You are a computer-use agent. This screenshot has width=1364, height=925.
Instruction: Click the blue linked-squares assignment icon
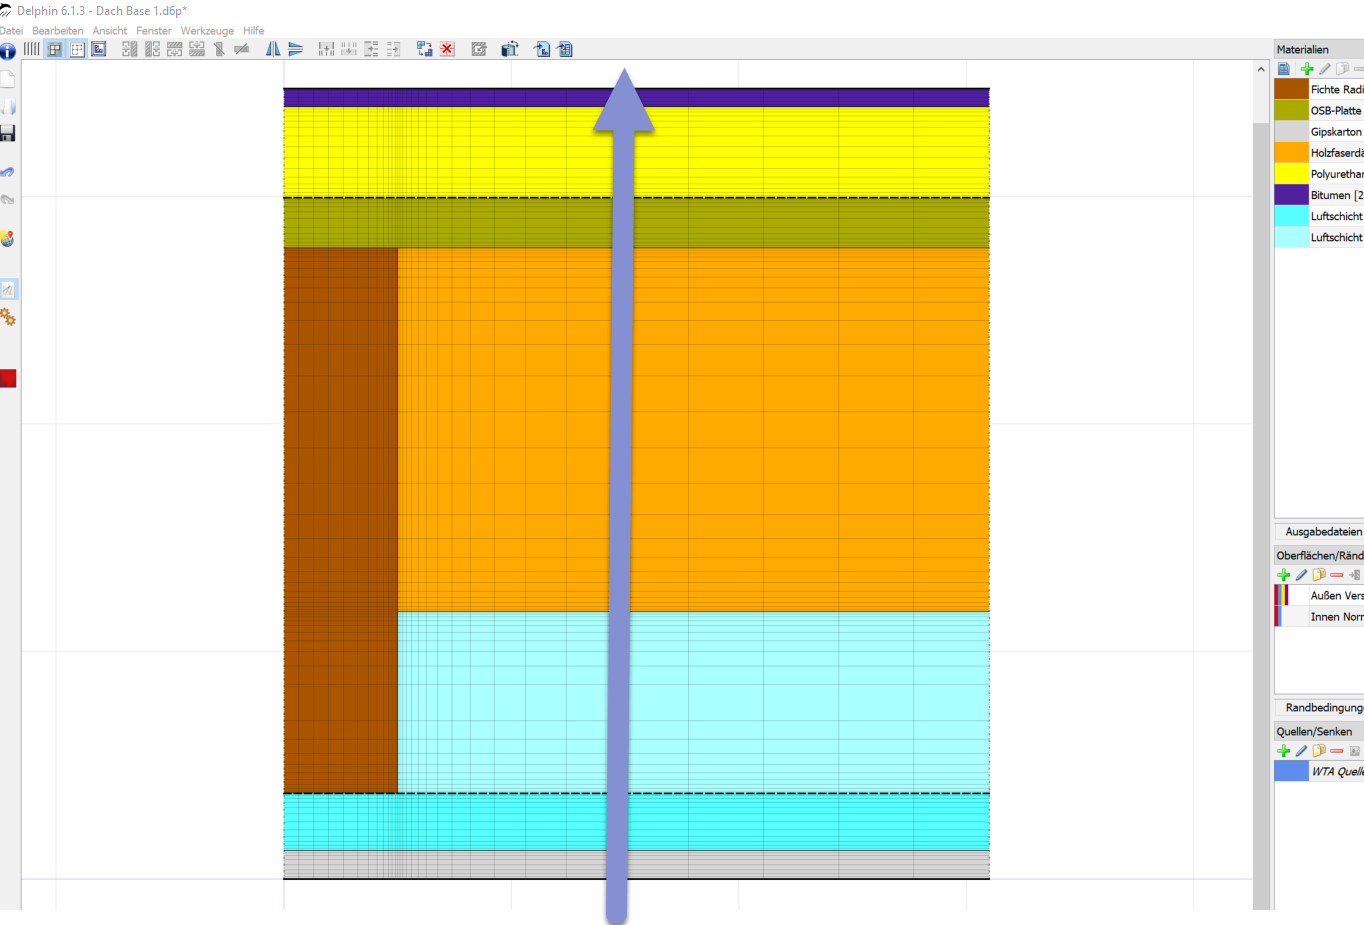(425, 49)
